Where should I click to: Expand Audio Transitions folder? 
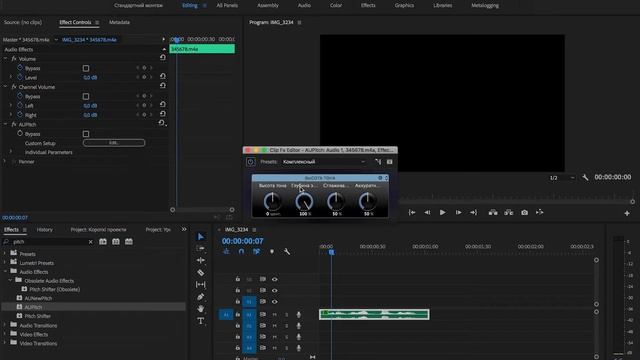coord(5,325)
